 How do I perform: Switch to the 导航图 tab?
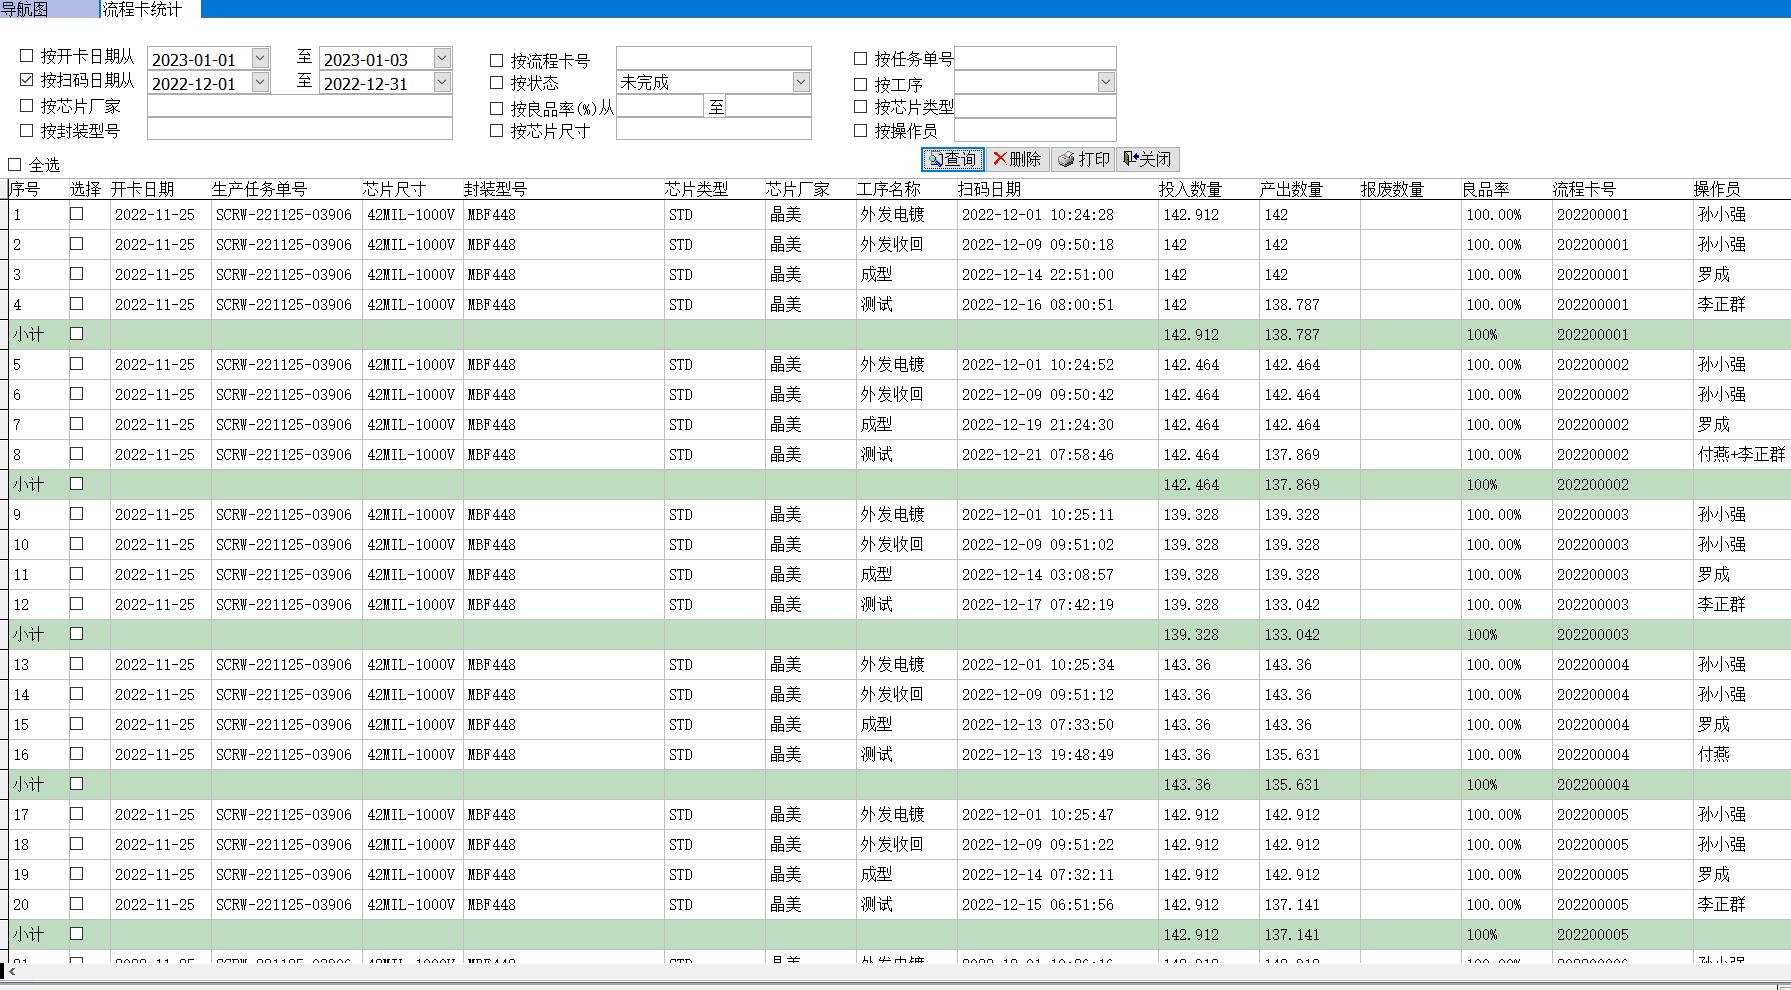click(x=25, y=9)
